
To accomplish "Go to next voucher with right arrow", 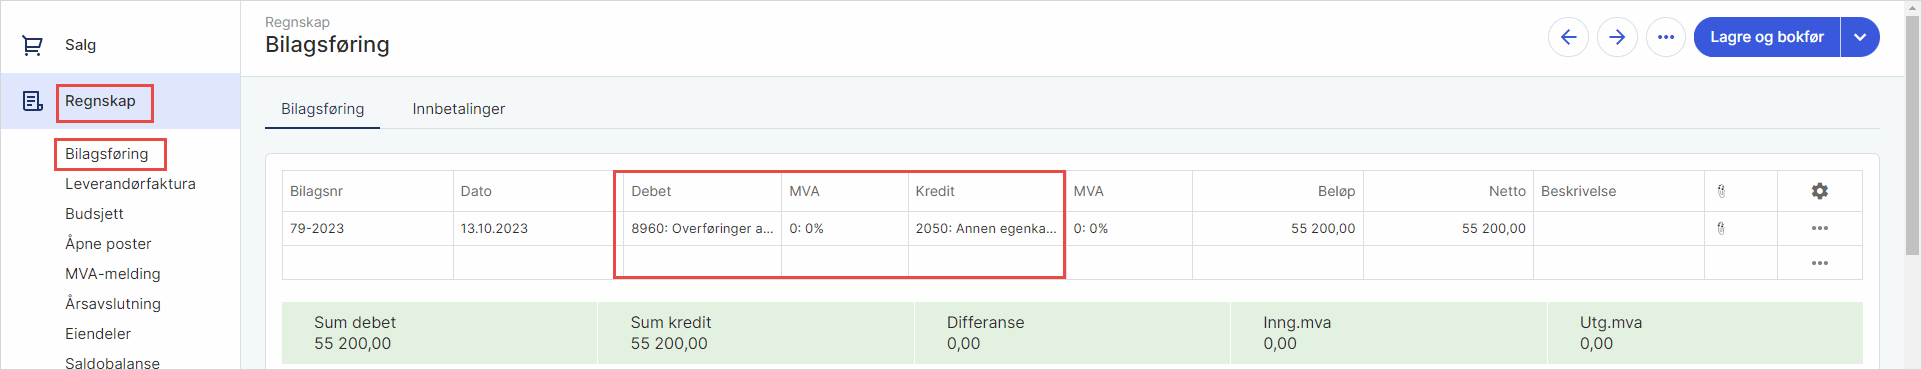I will pos(1617,37).
